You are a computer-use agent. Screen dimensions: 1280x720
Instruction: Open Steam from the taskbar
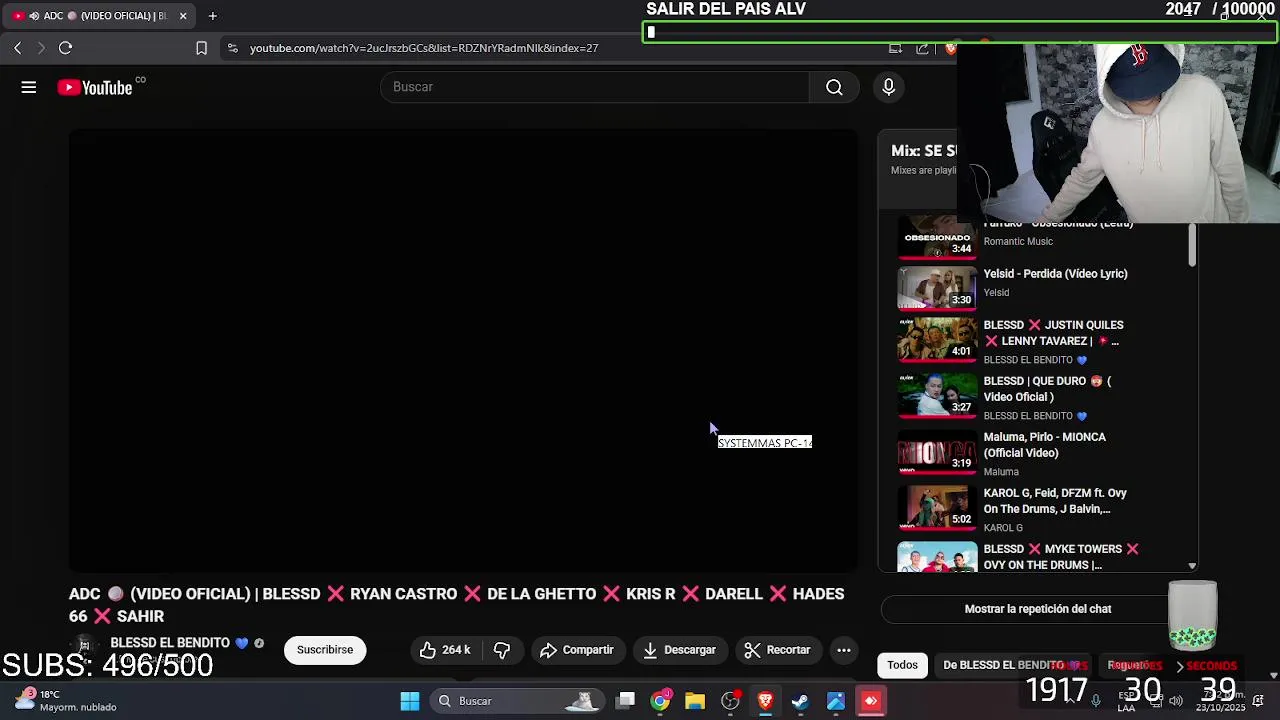tap(800, 701)
